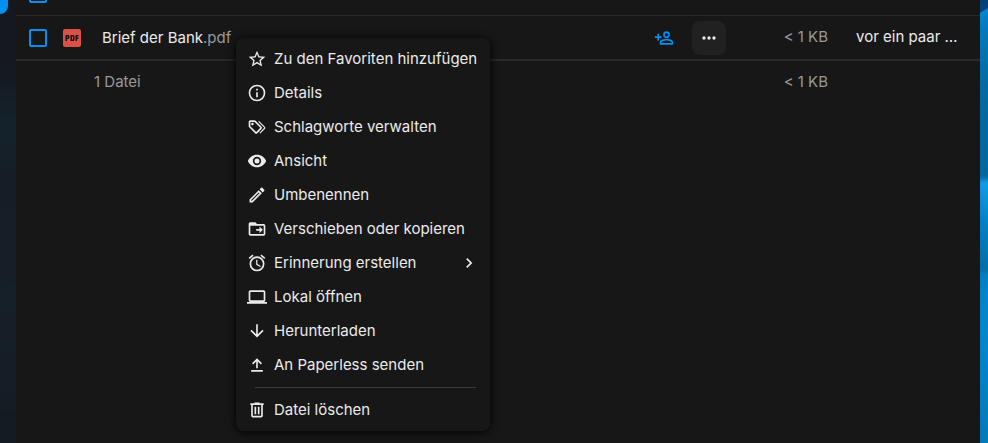Click the laptop icon beside Lokal öffnen

coord(256,297)
